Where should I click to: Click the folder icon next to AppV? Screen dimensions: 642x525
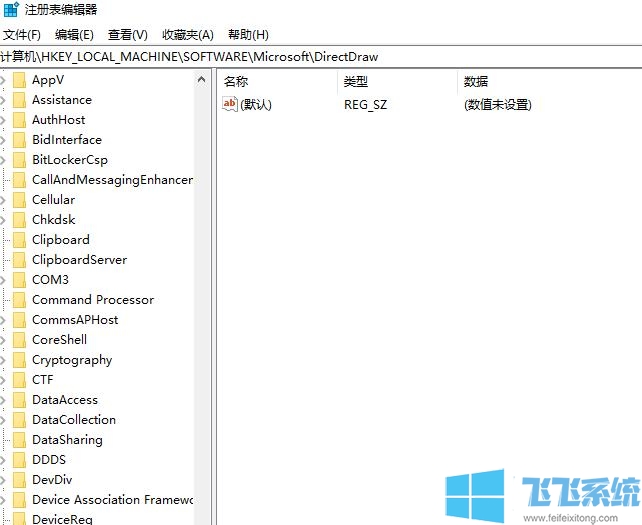click(x=19, y=80)
